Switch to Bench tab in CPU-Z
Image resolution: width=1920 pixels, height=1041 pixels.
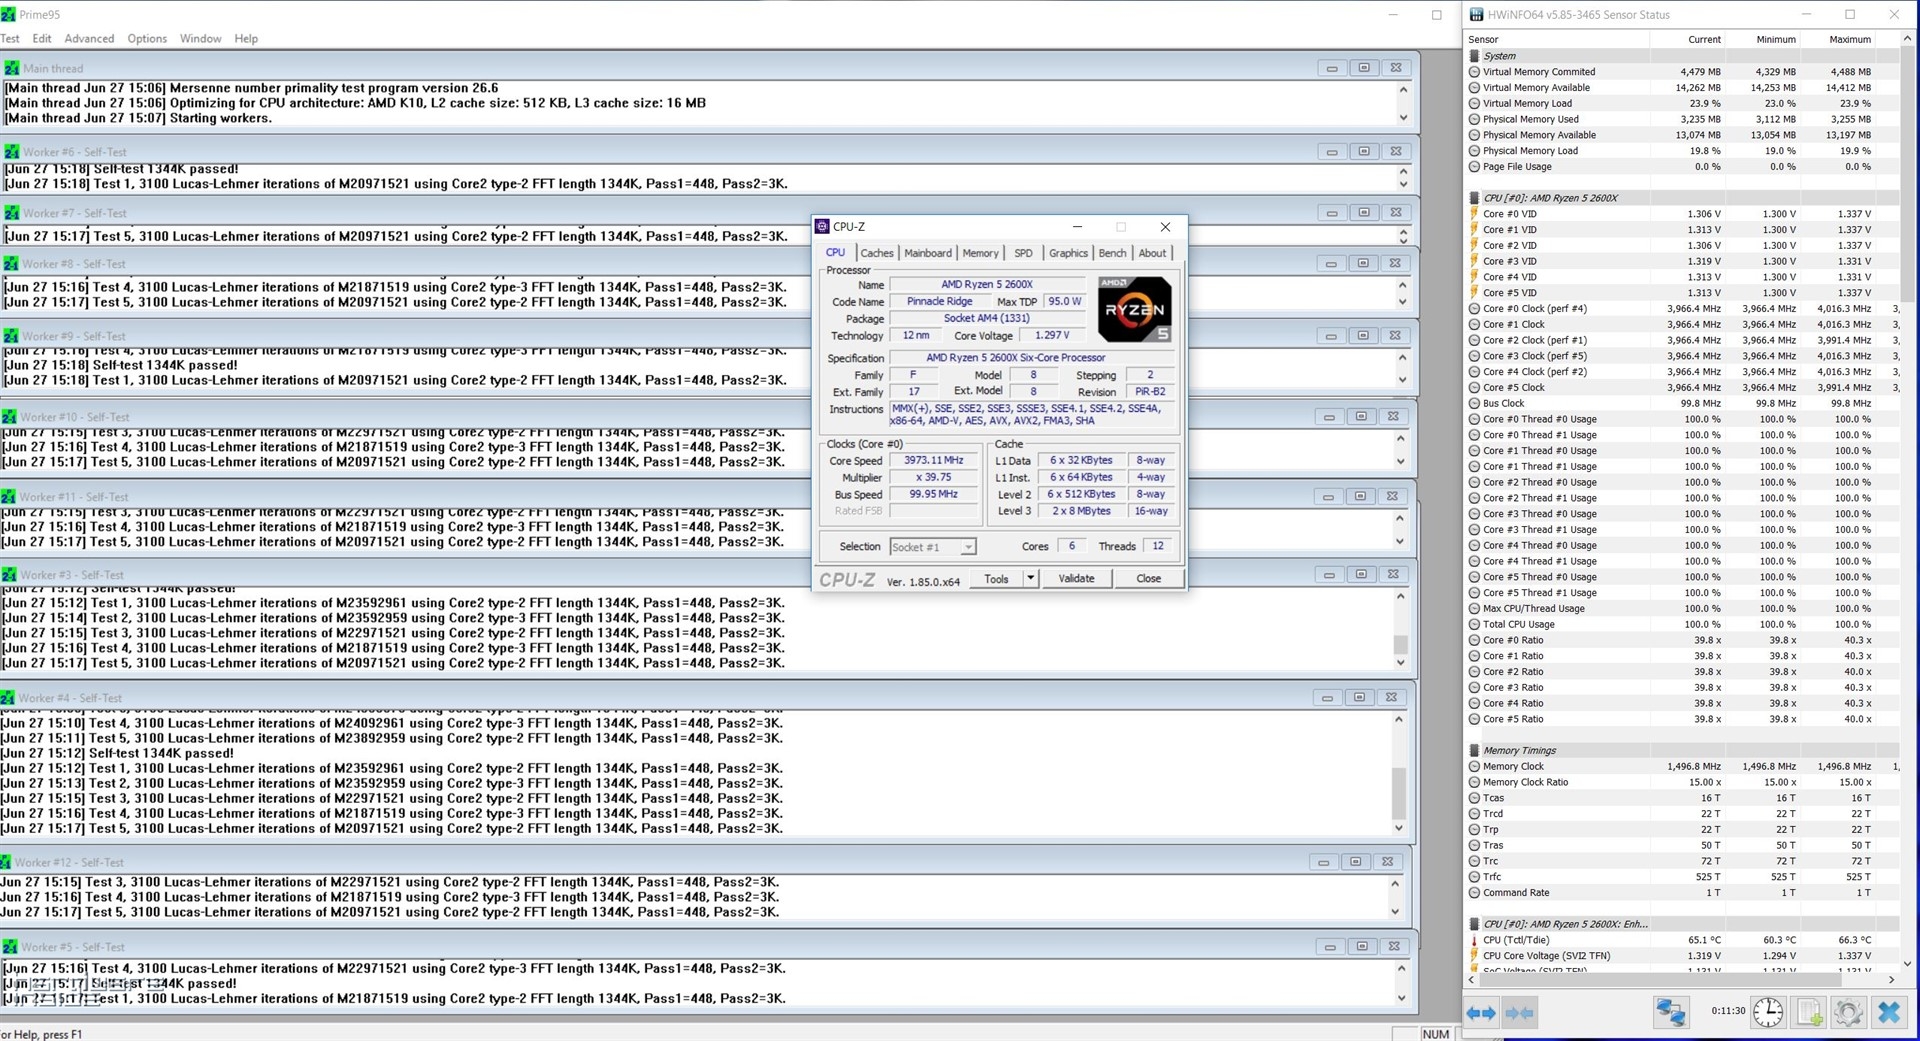click(x=1112, y=254)
